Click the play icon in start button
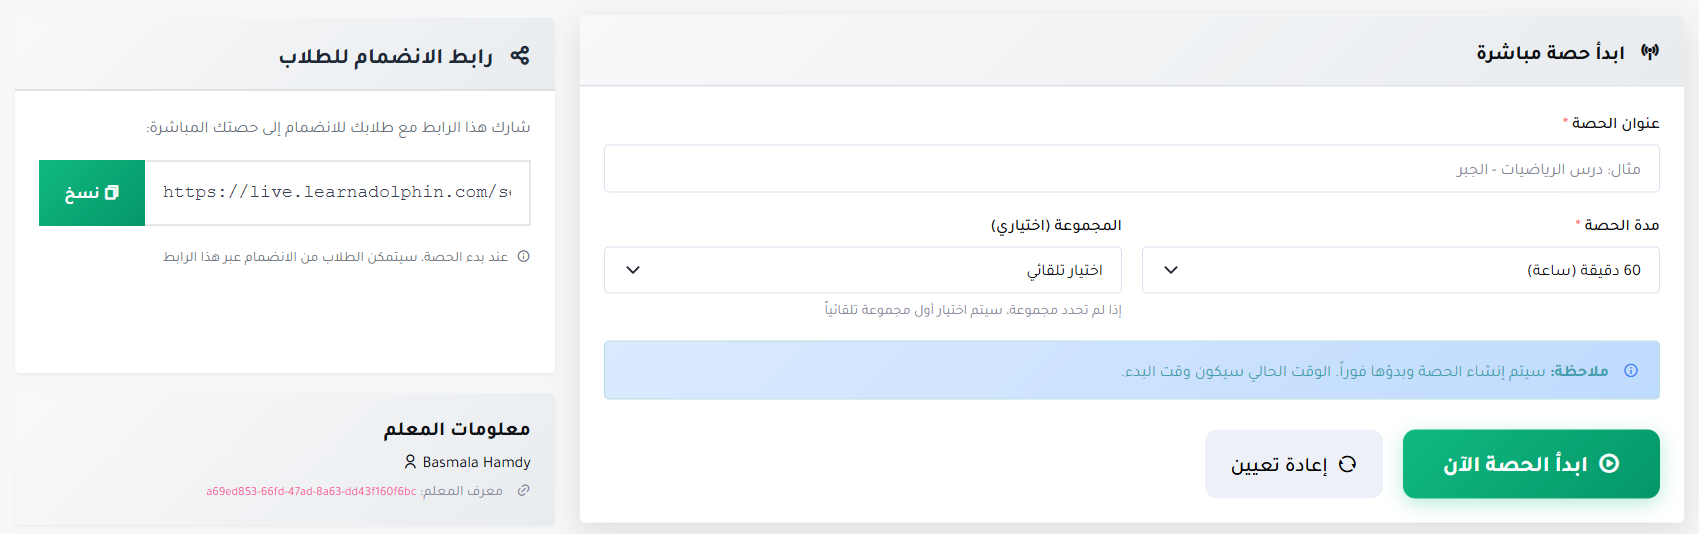Image resolution: width=1699 pixels, height=534 pixels. pyautogui.click(x=1609, y=464)
